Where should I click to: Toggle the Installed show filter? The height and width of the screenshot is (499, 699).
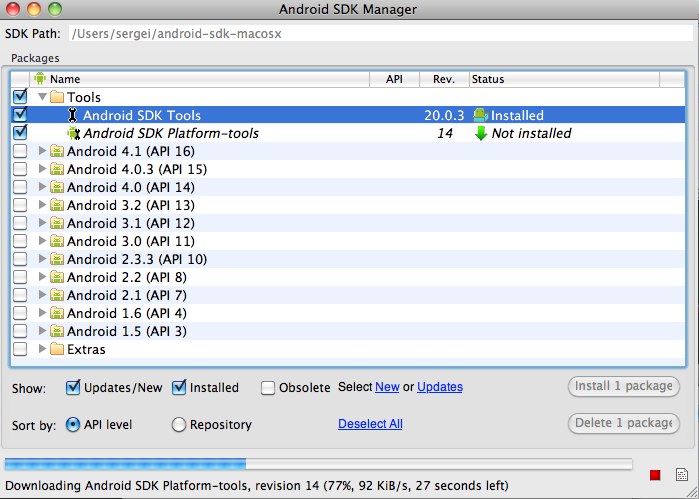coord(179,387)
